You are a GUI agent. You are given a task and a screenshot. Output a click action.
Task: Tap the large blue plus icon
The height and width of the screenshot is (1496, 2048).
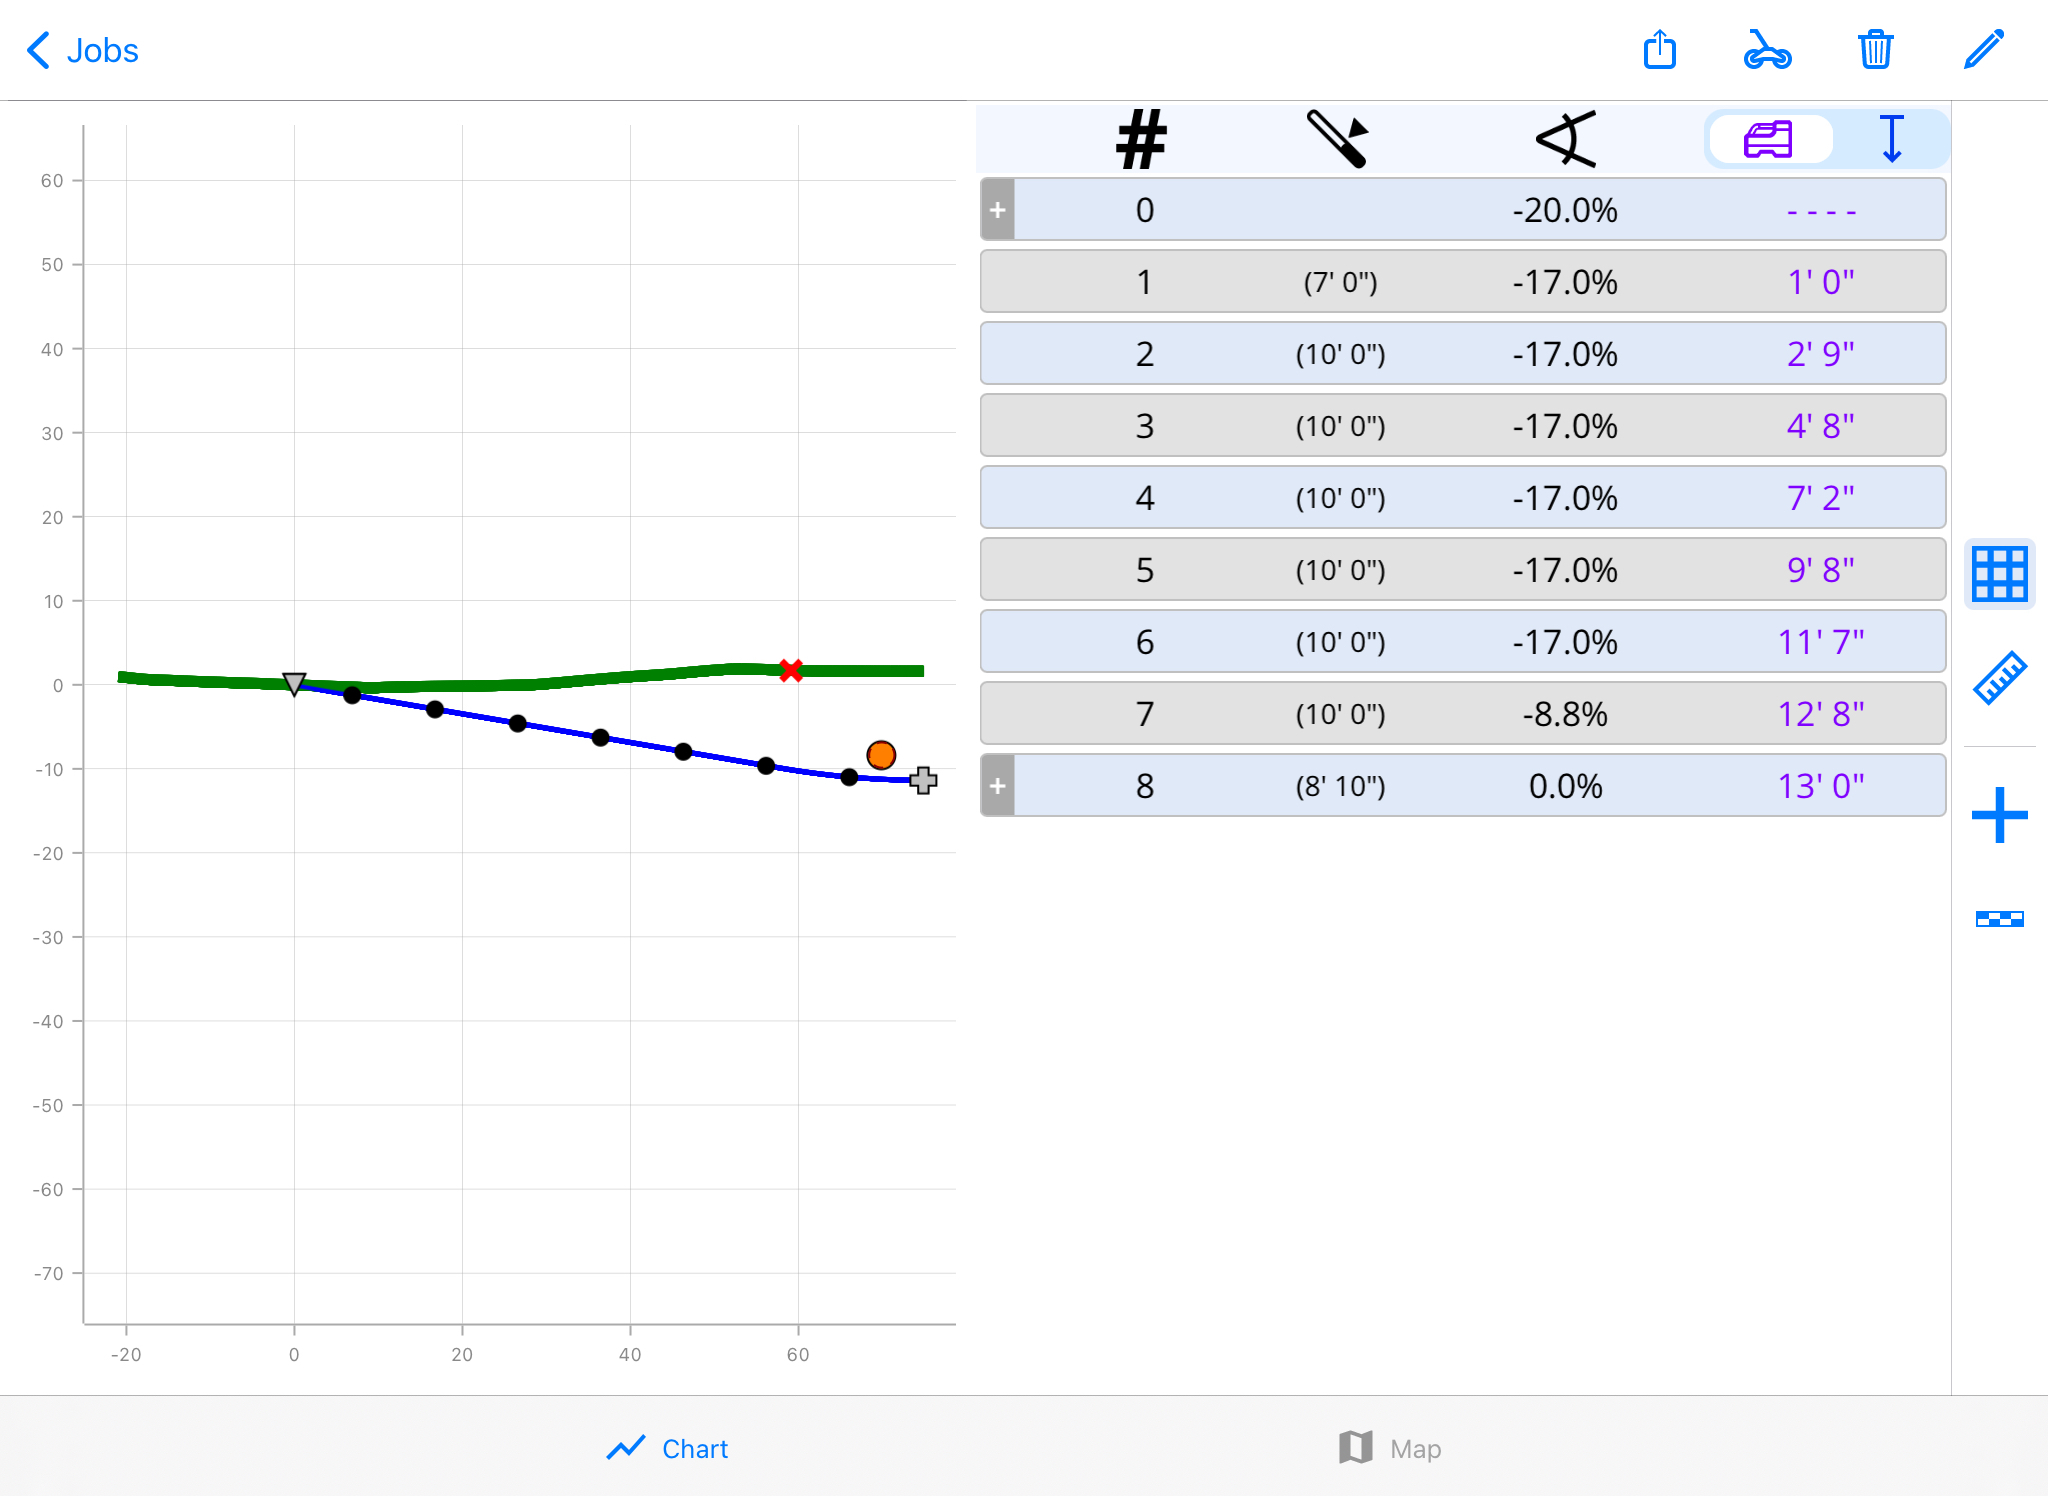pyautogui.click(x=1999, y=815)
